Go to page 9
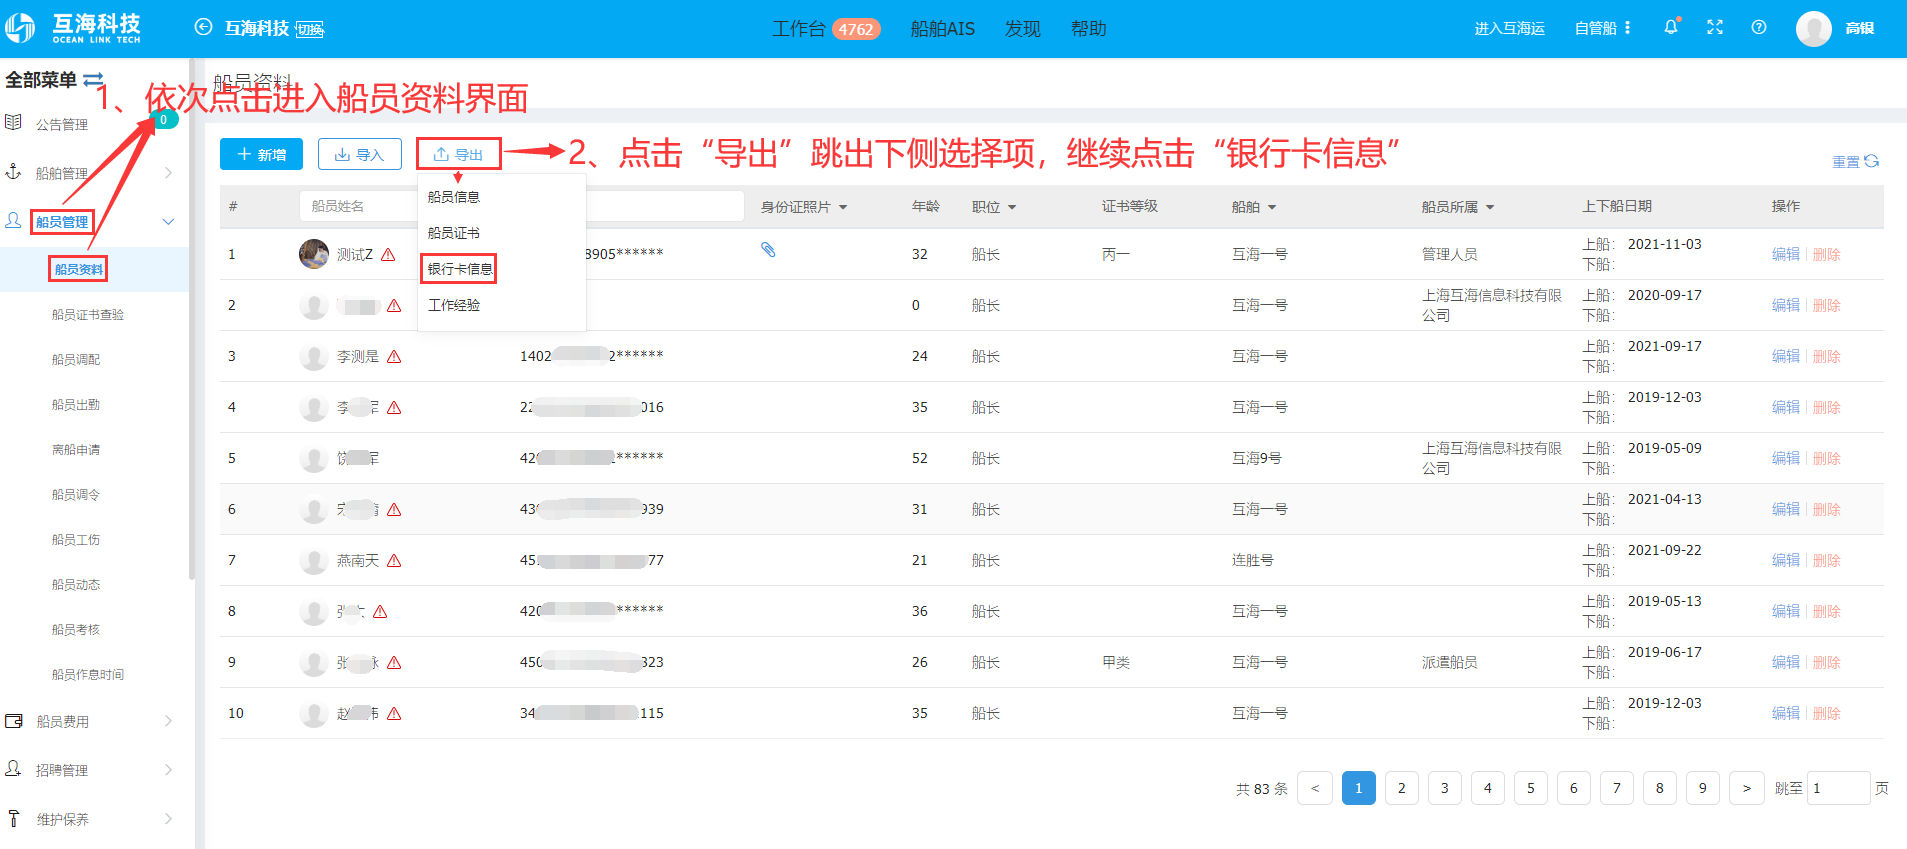Image resolution: width=1907 pixels, height=849 pixels. pos(1702,788)
